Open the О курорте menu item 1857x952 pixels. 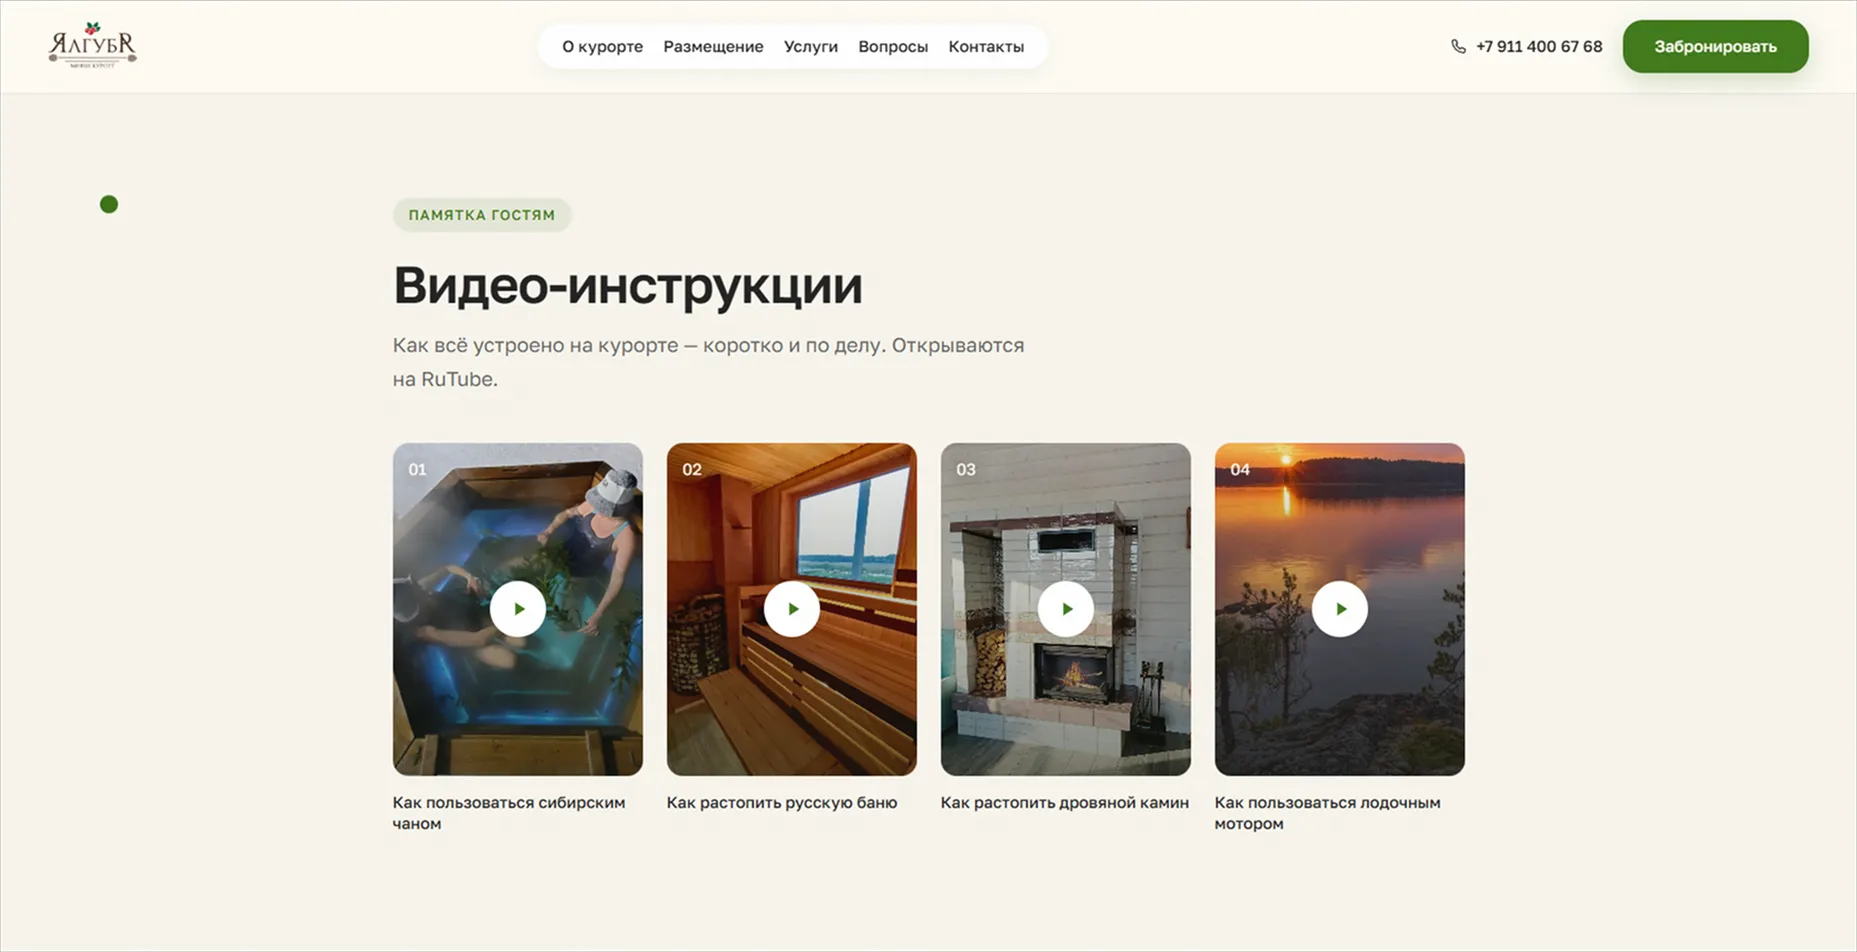(602, 47)
